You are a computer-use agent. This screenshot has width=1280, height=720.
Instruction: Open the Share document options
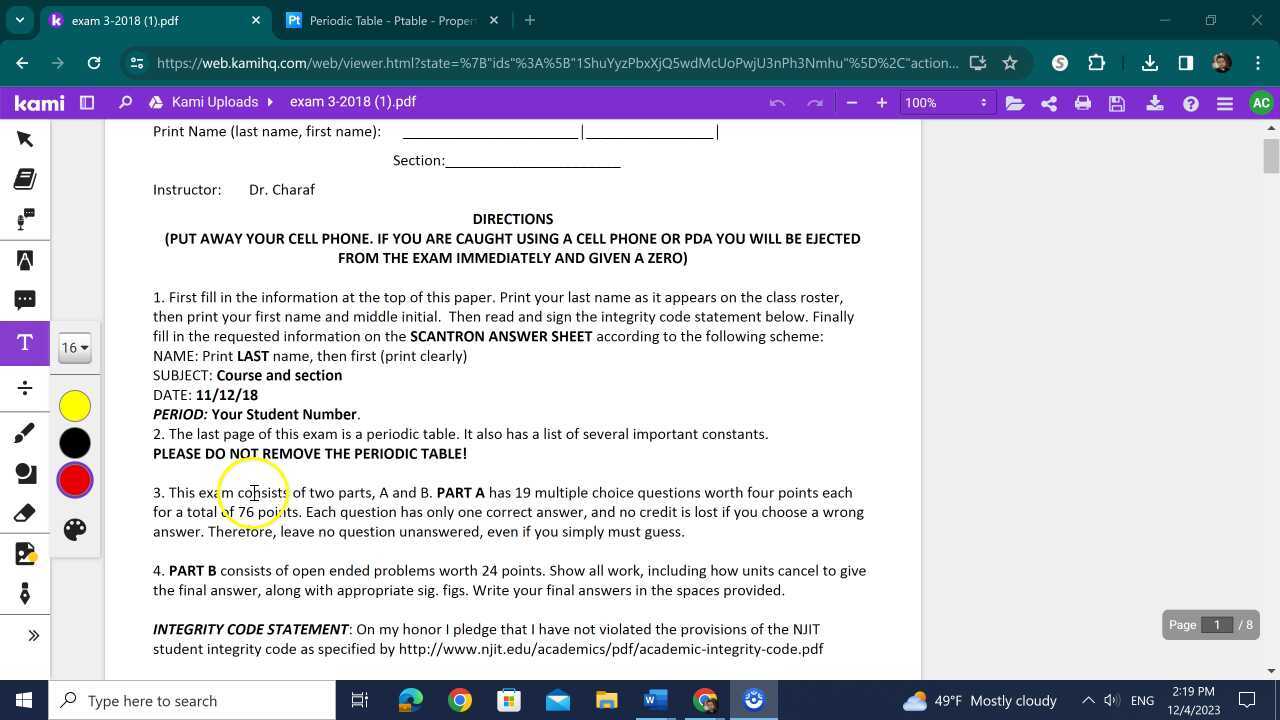coord(1048,102)
